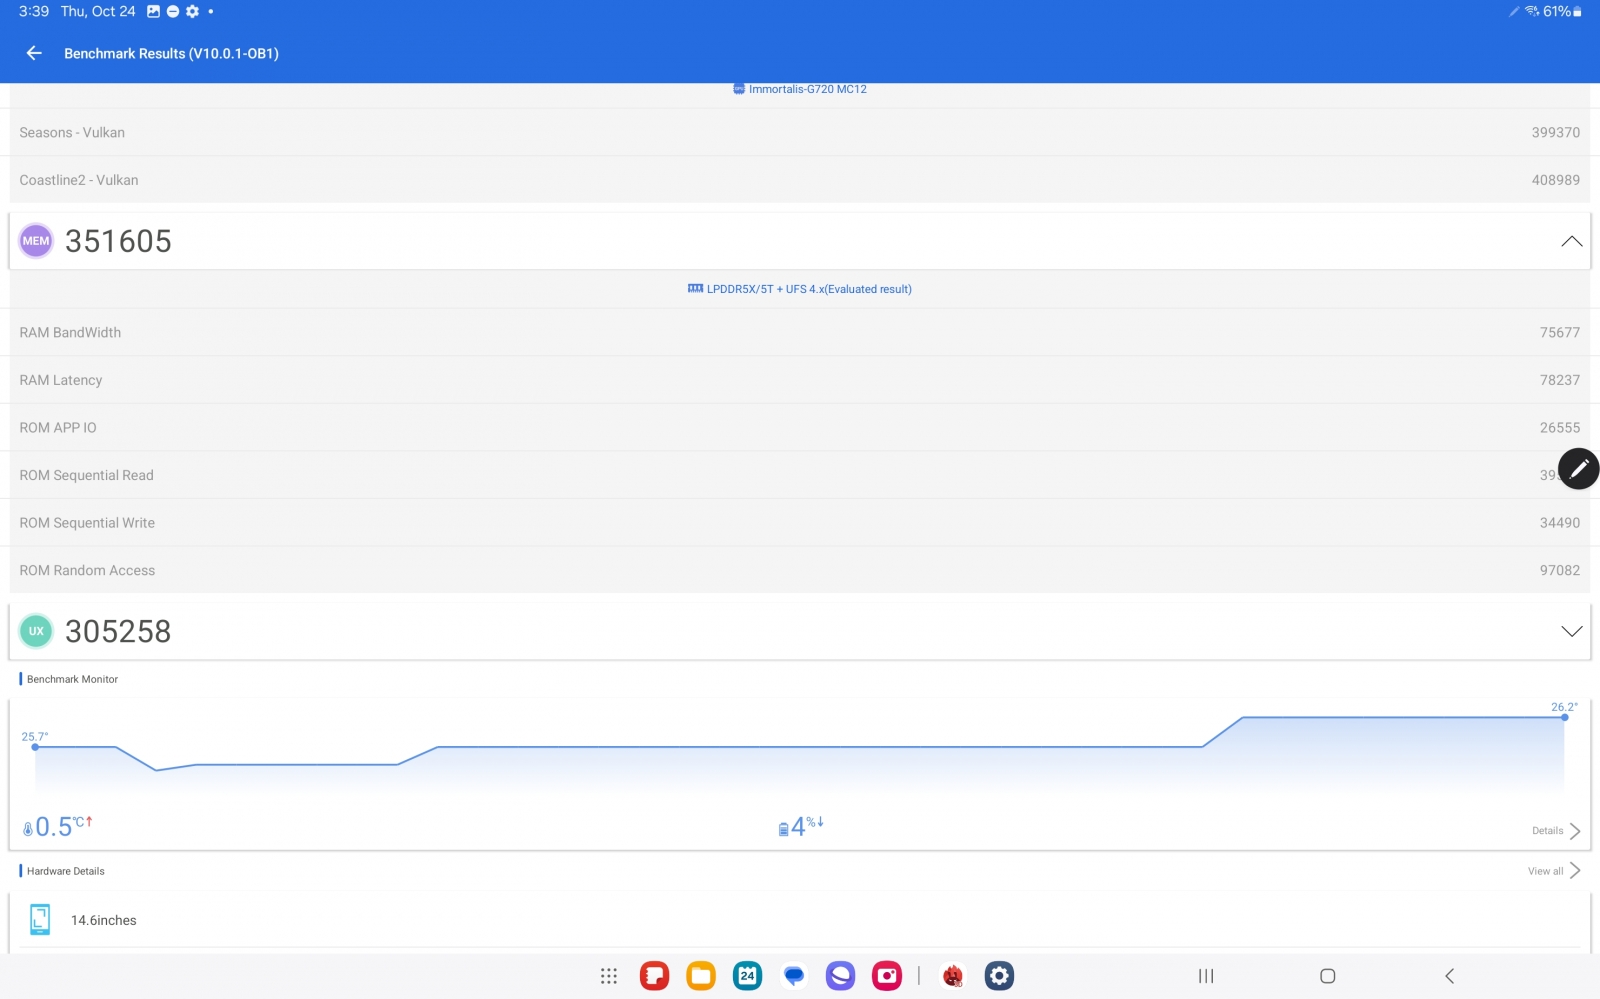This screenshot has width=1600, height=999.
Task: Open Samsung Notes from the taskbar
Action: [654, 976]
